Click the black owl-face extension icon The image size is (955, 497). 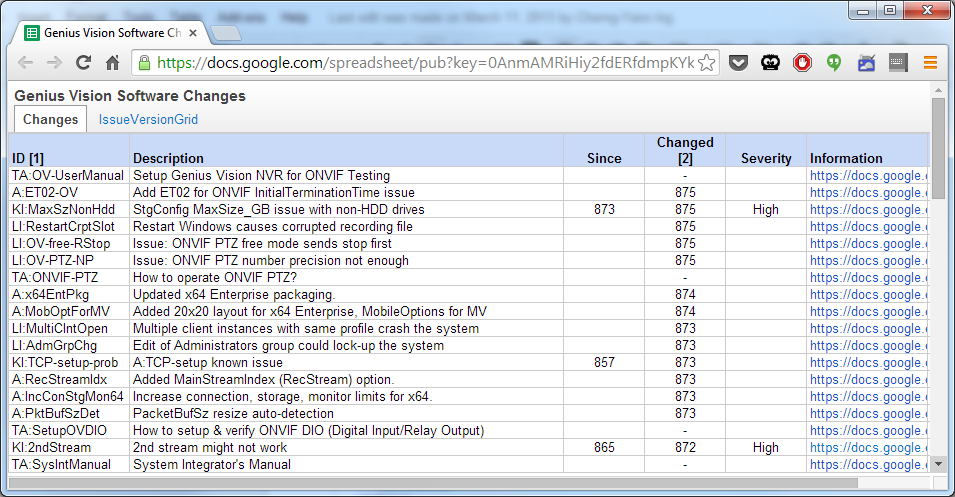(770, 62)
